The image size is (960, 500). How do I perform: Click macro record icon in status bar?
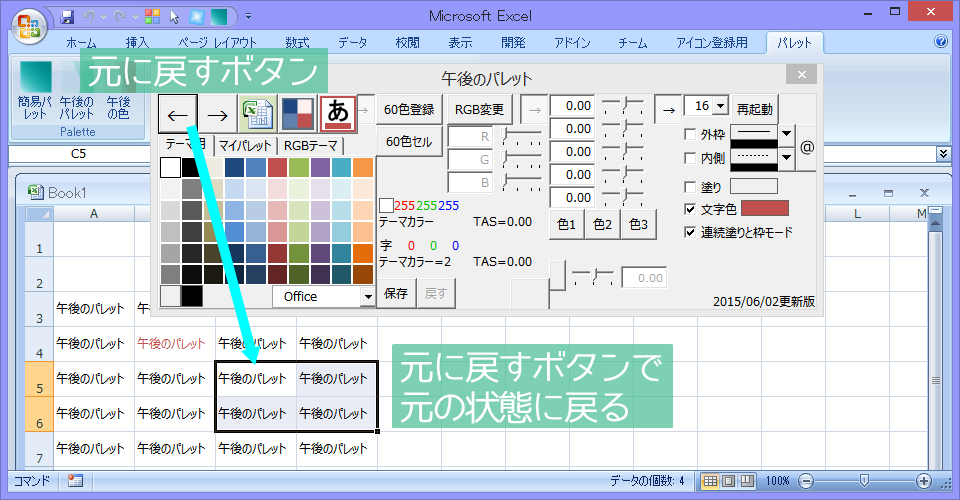(x=75, y=481)
